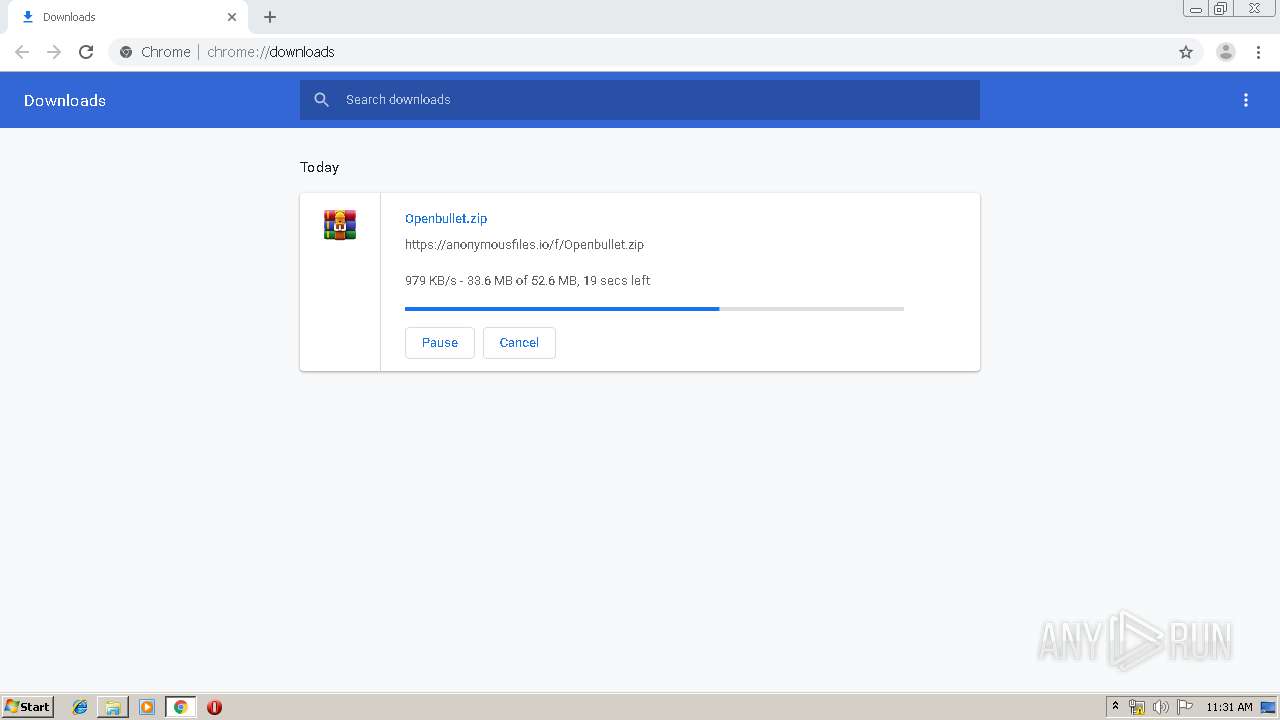Click the Downloads page title
The image size is (1280, 720).
coord(65,101)
